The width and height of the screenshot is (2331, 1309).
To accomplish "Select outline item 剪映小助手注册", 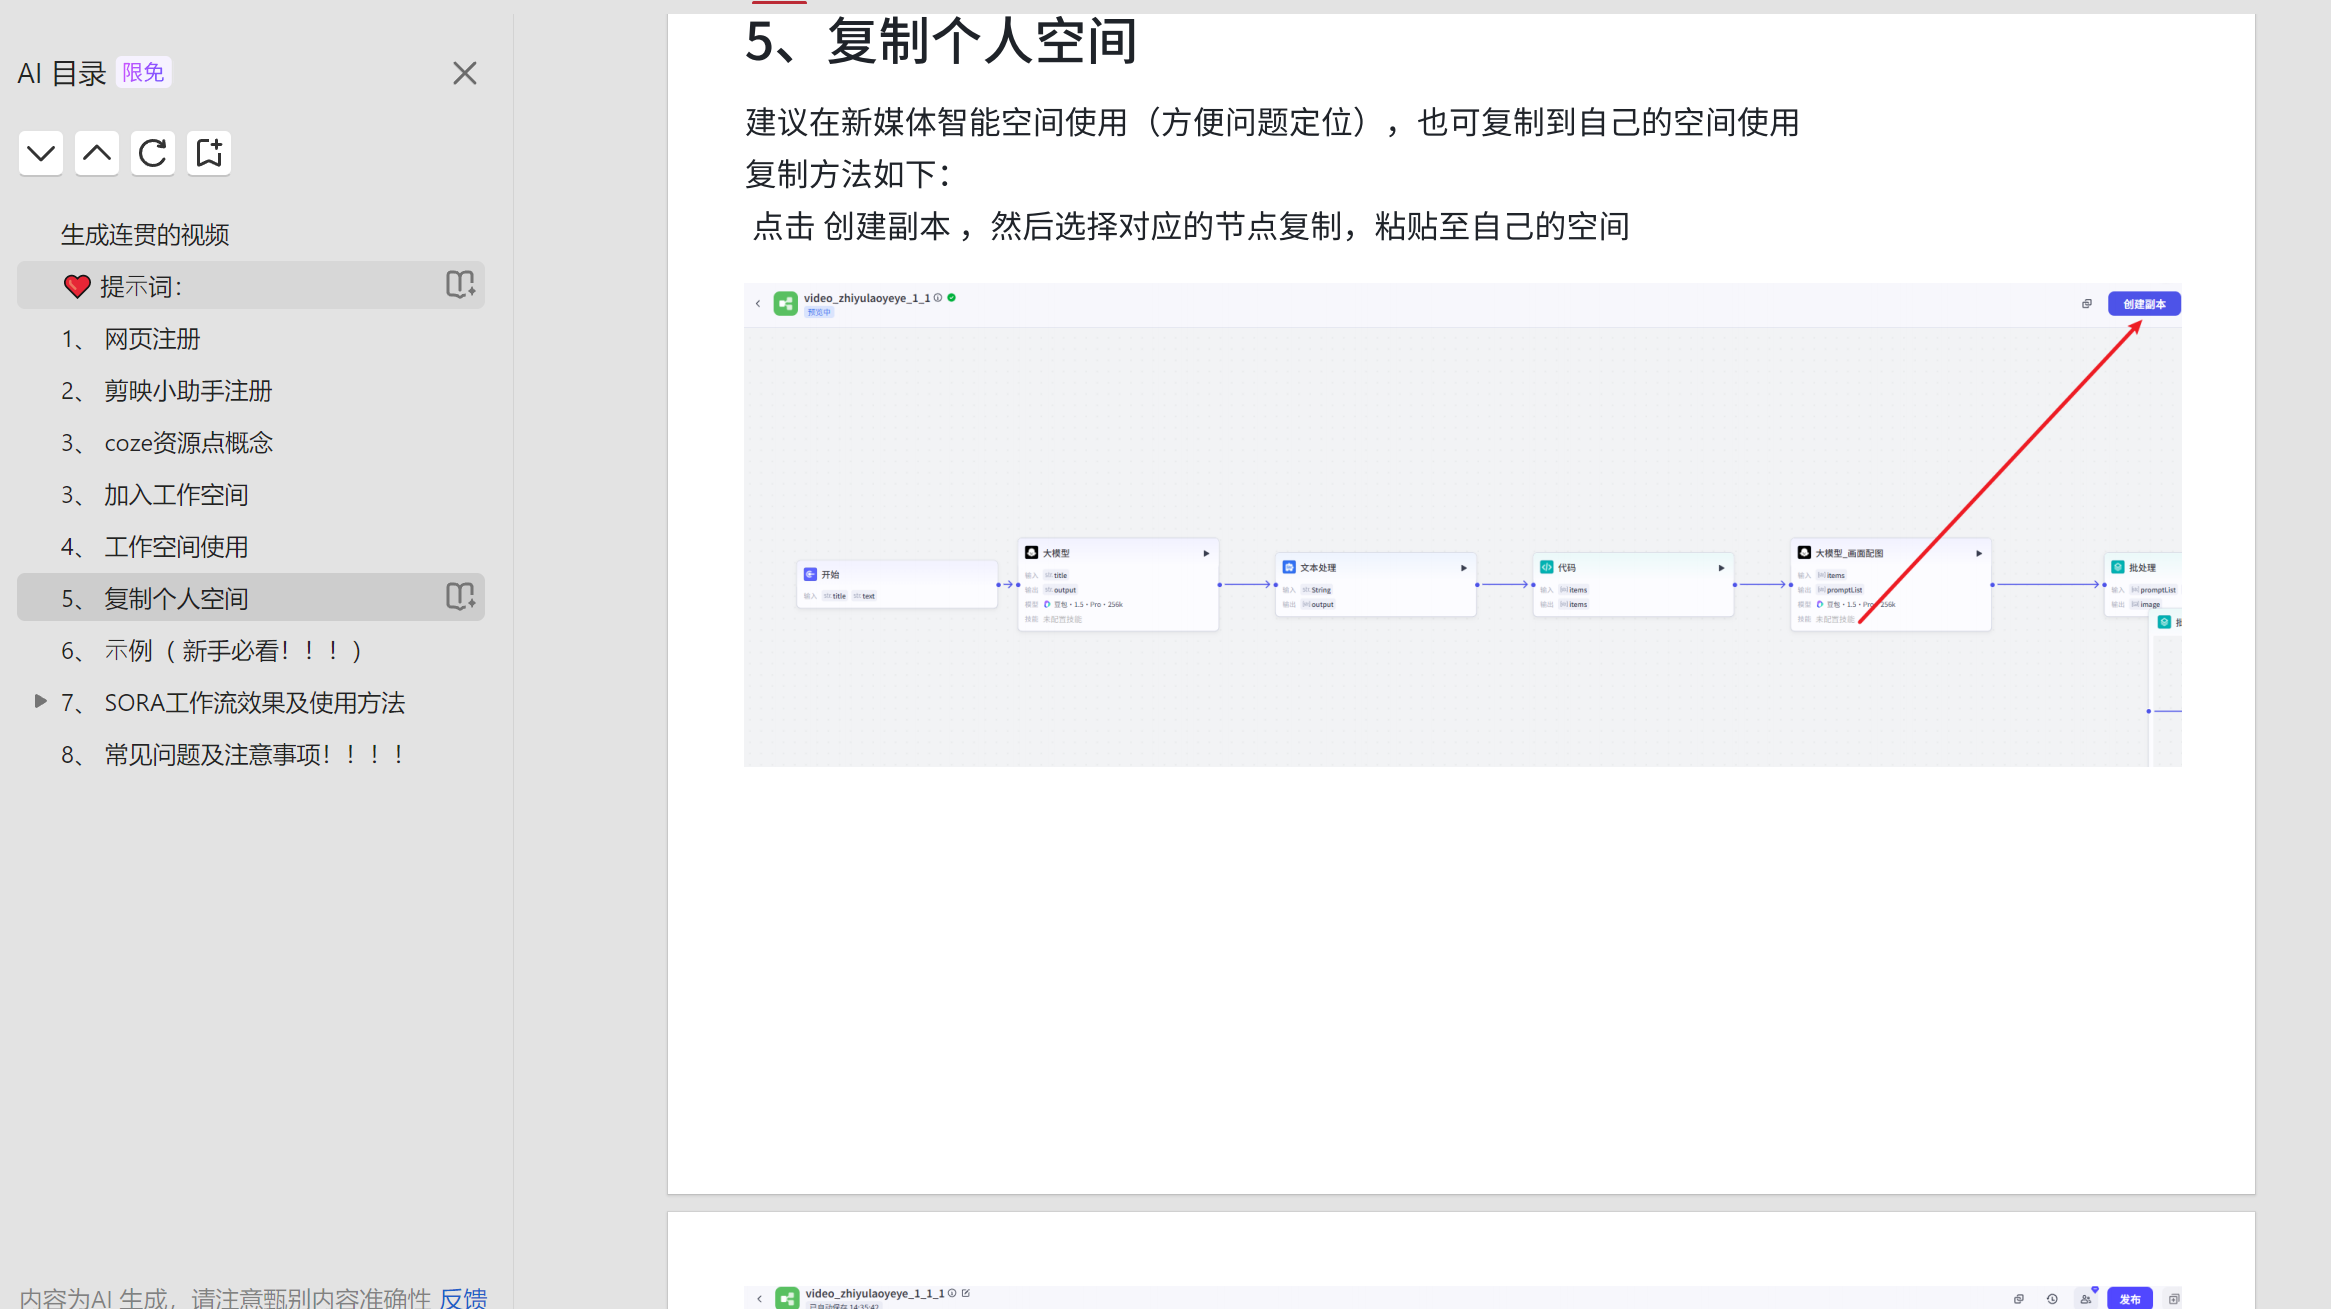I will click(187, 391).
